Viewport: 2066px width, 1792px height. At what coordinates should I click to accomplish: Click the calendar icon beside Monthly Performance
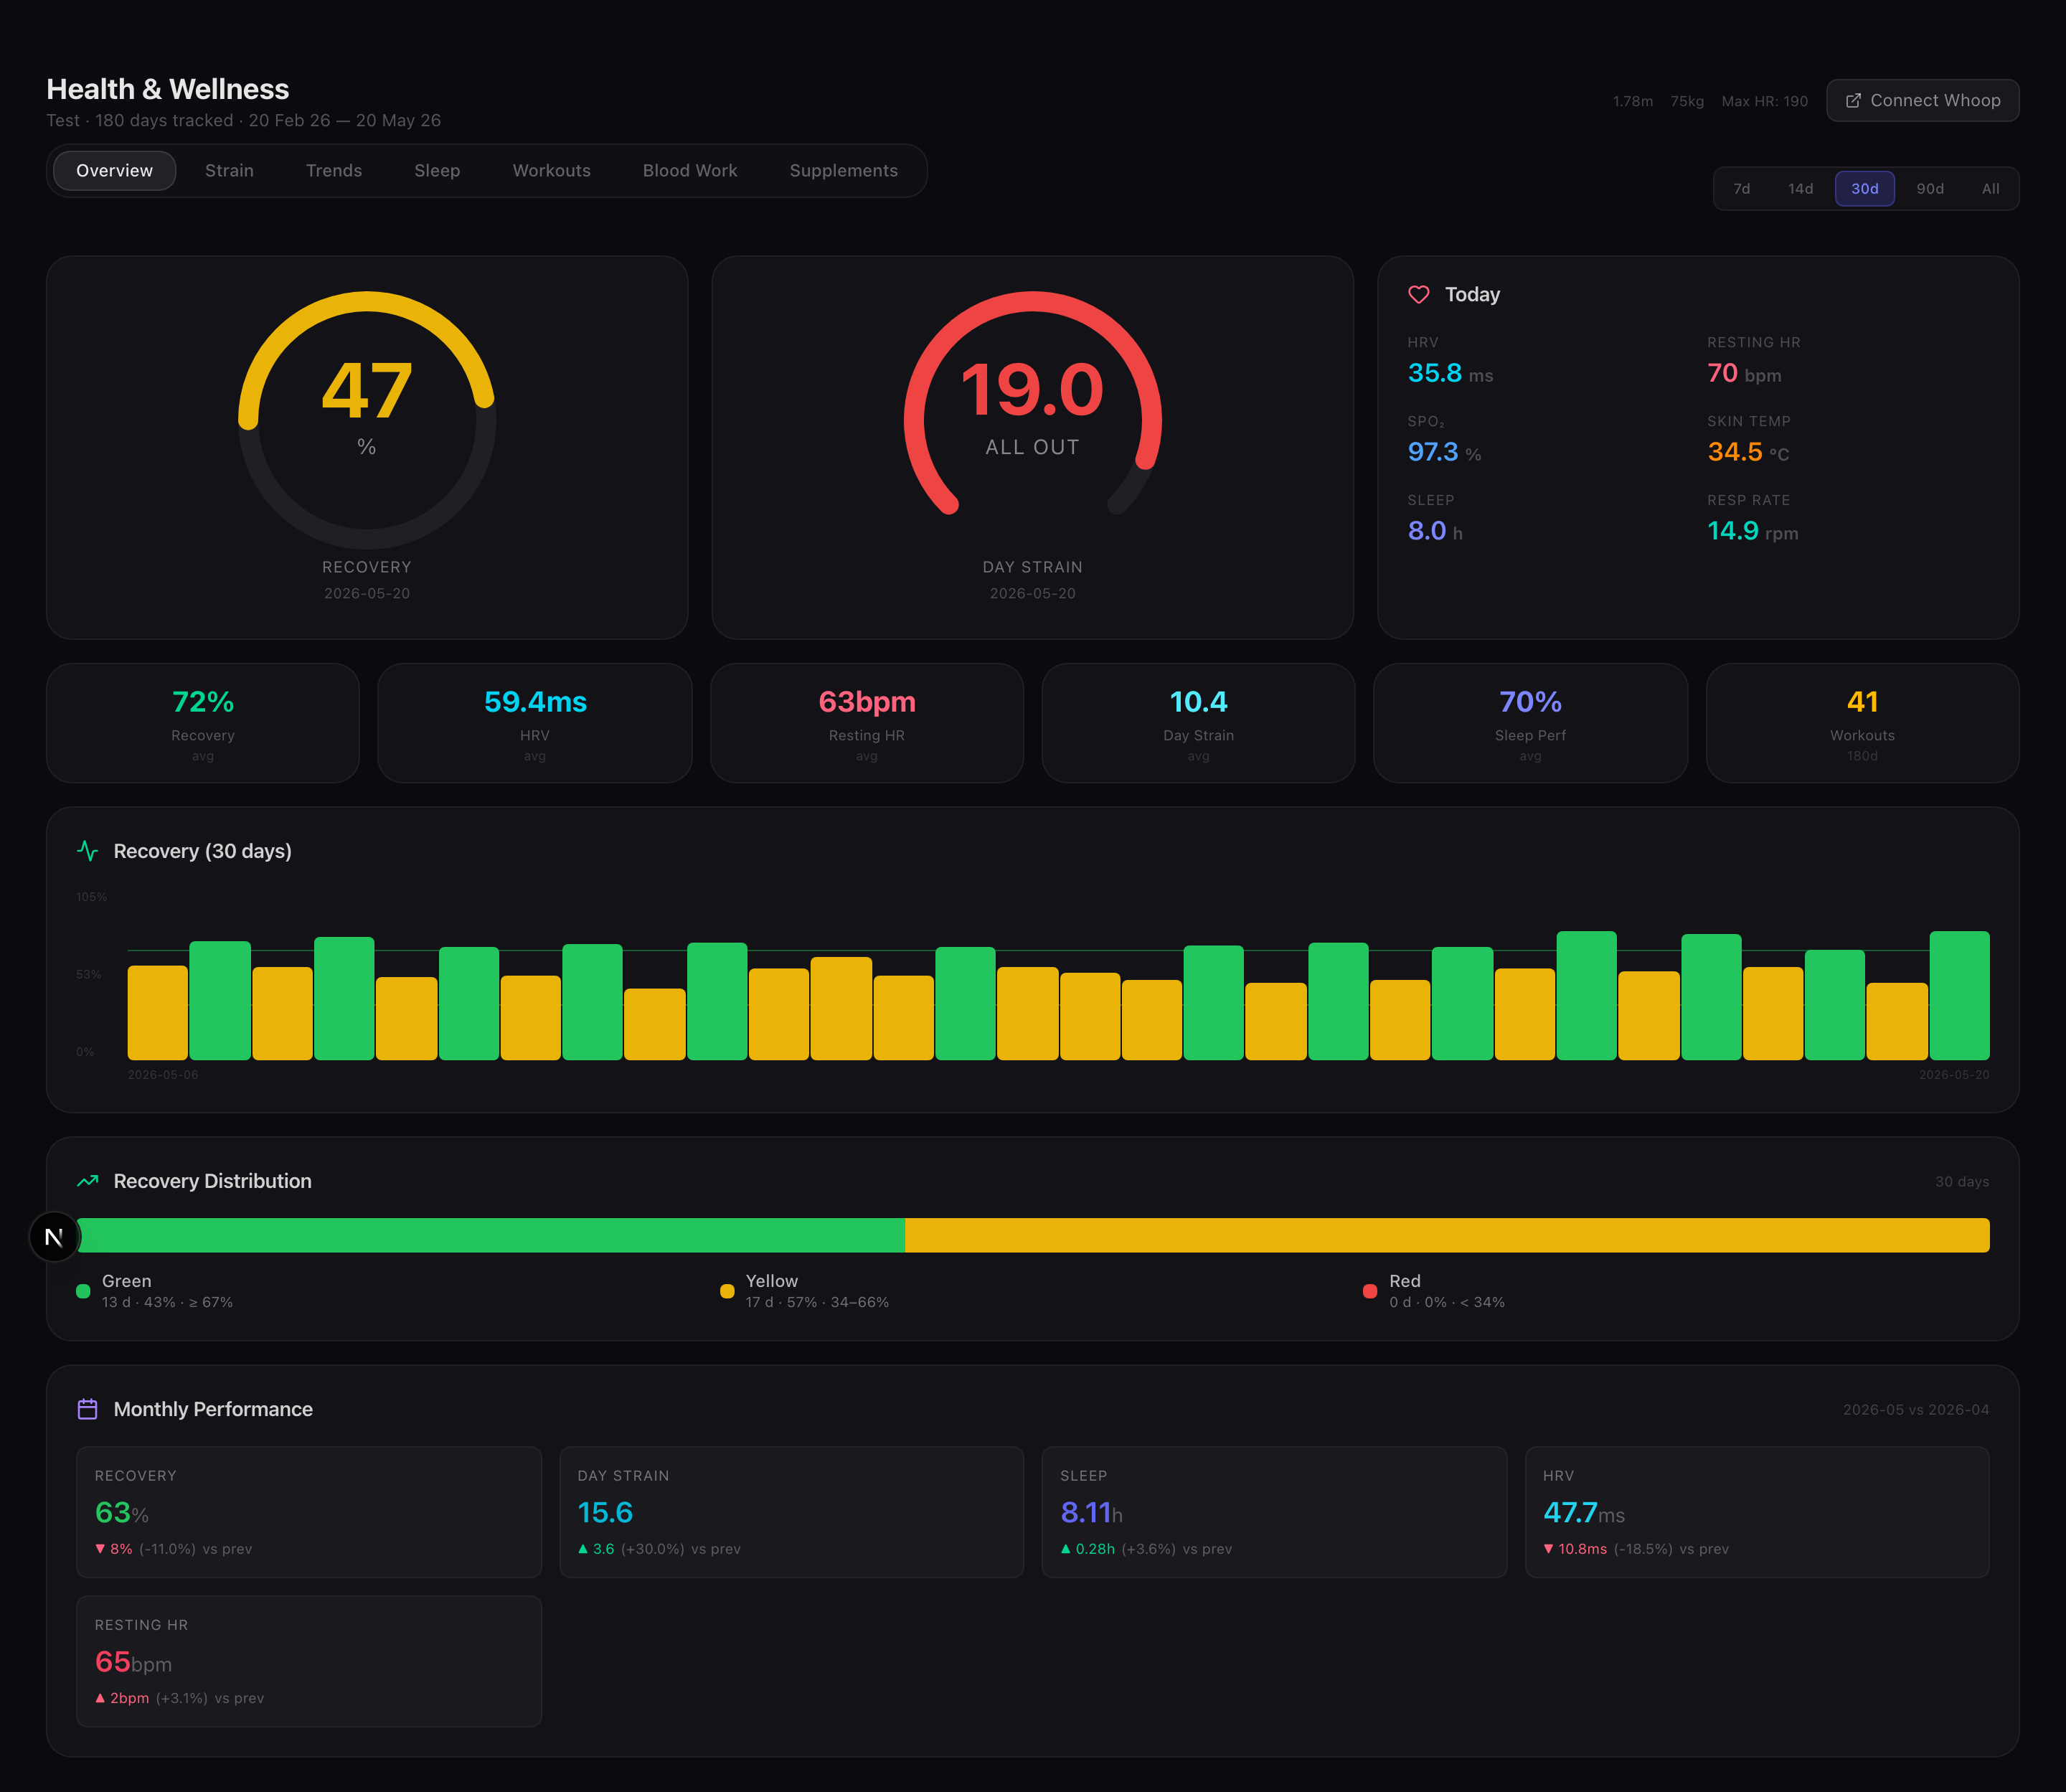click(x=88, y=1409)
